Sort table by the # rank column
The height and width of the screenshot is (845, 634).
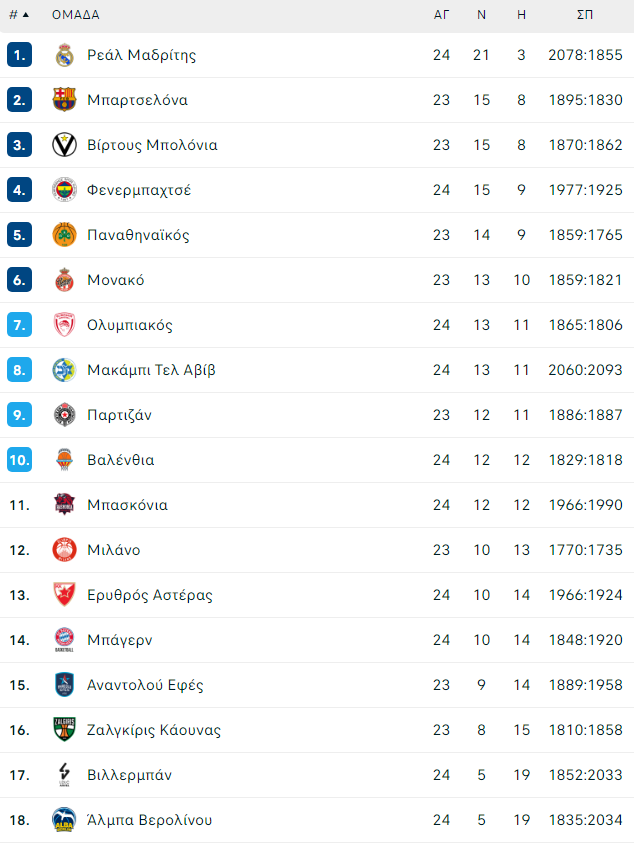point(19,15)
